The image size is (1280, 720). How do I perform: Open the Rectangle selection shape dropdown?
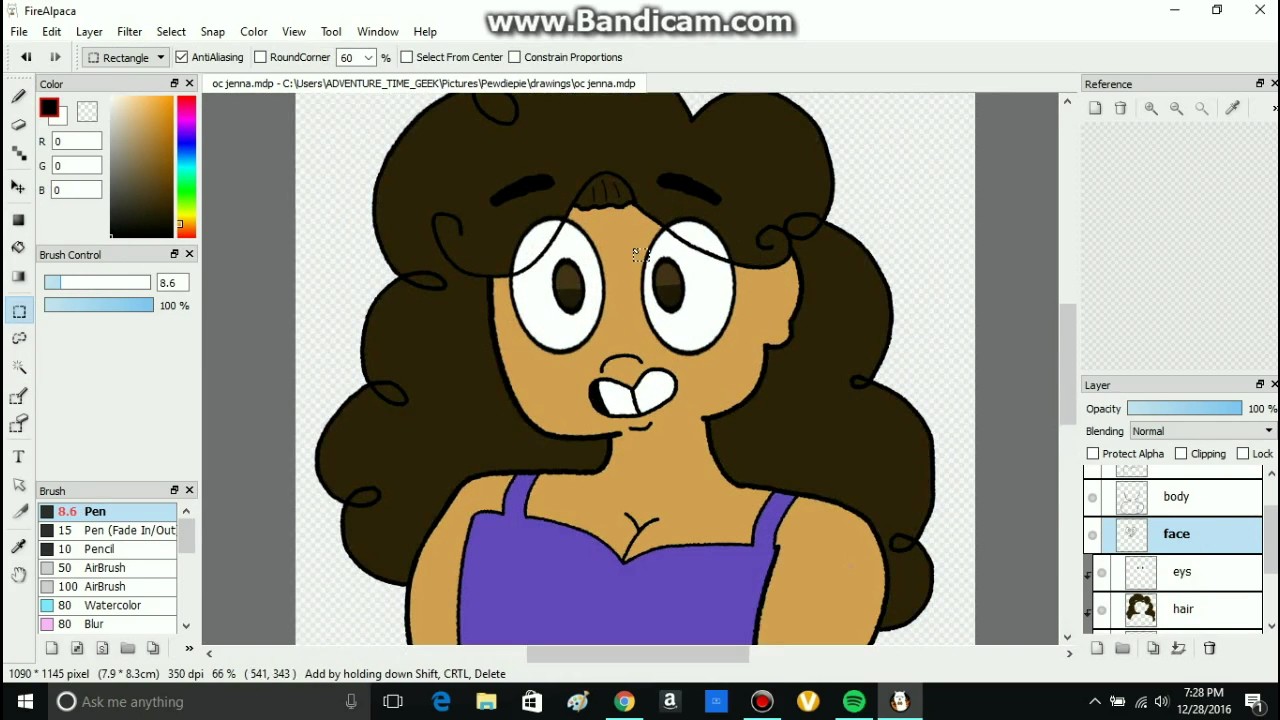(x=125, y=57)
